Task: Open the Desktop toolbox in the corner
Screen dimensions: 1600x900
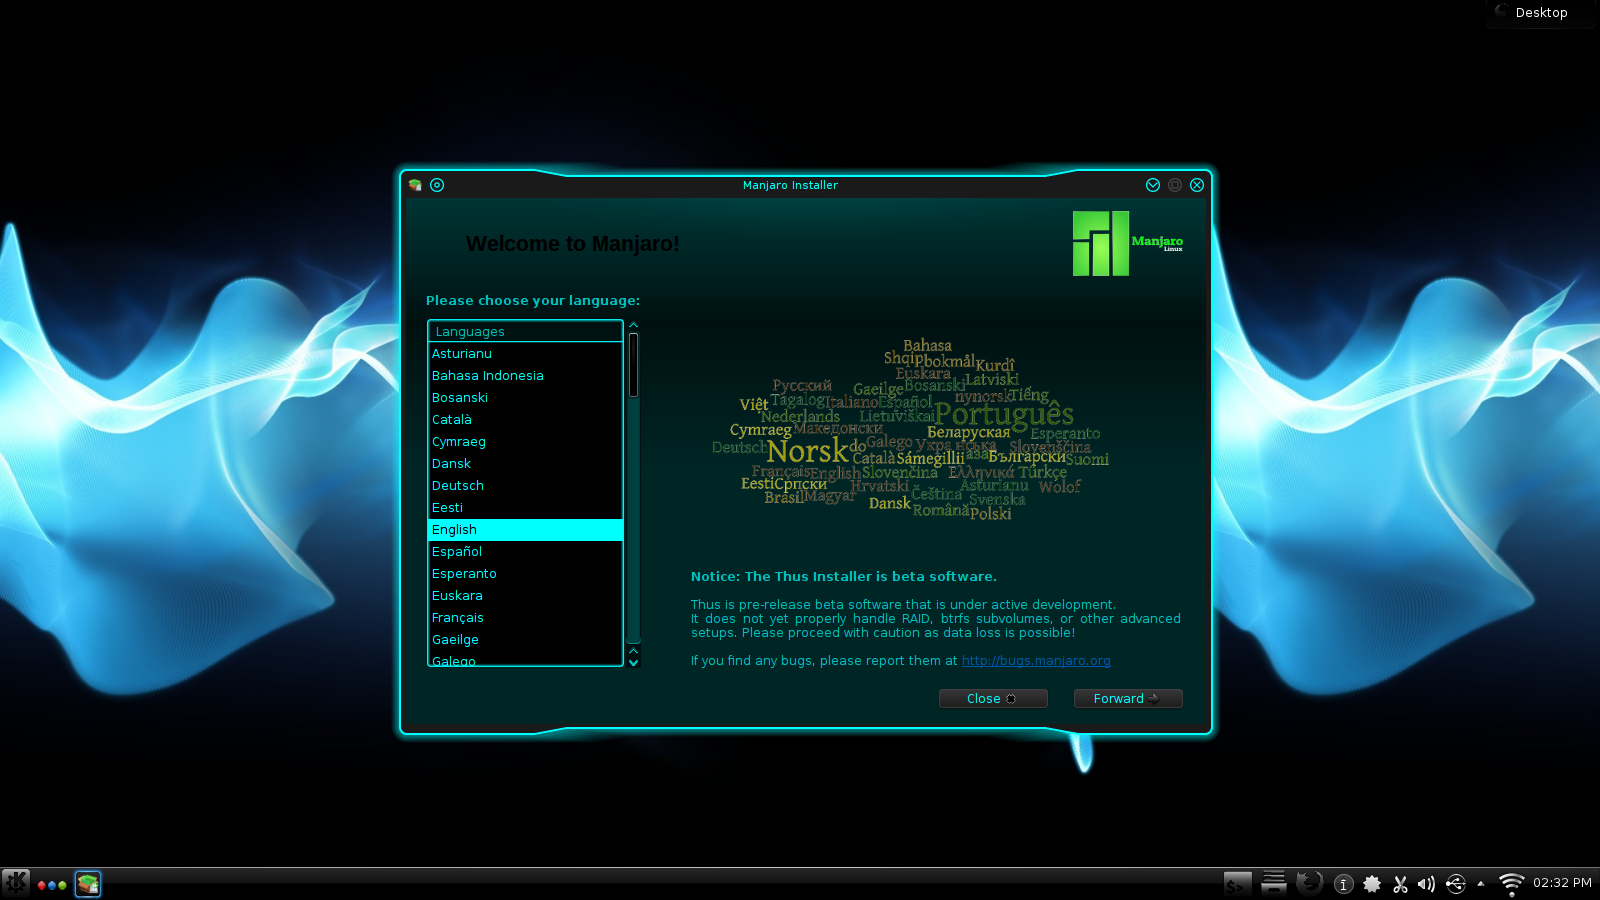Action: (1540, 13)
